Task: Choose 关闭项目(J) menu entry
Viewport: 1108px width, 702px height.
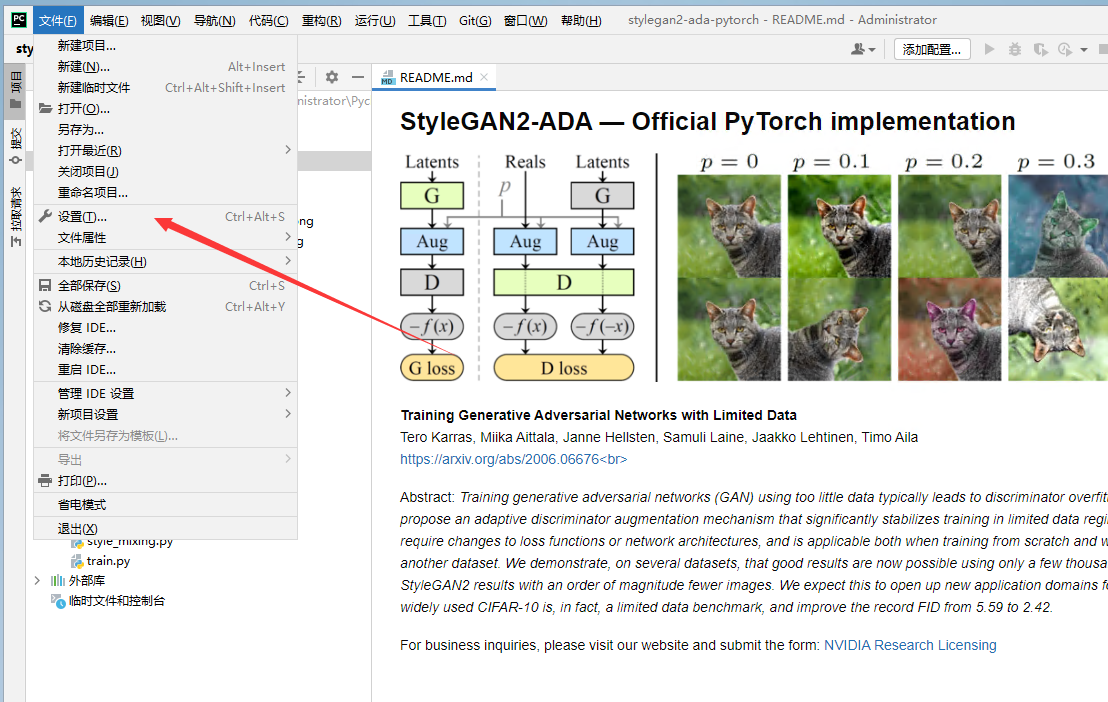Action: point(165,171)
